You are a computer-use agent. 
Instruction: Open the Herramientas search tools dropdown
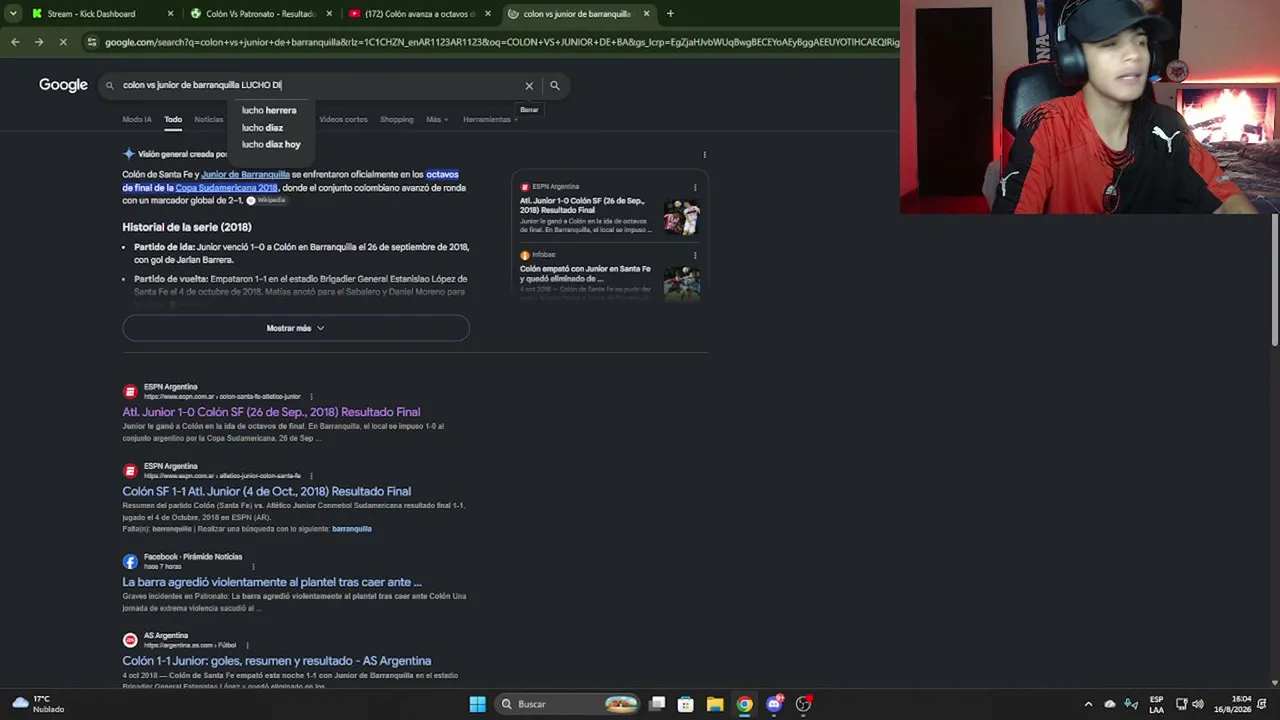[490, 120]
